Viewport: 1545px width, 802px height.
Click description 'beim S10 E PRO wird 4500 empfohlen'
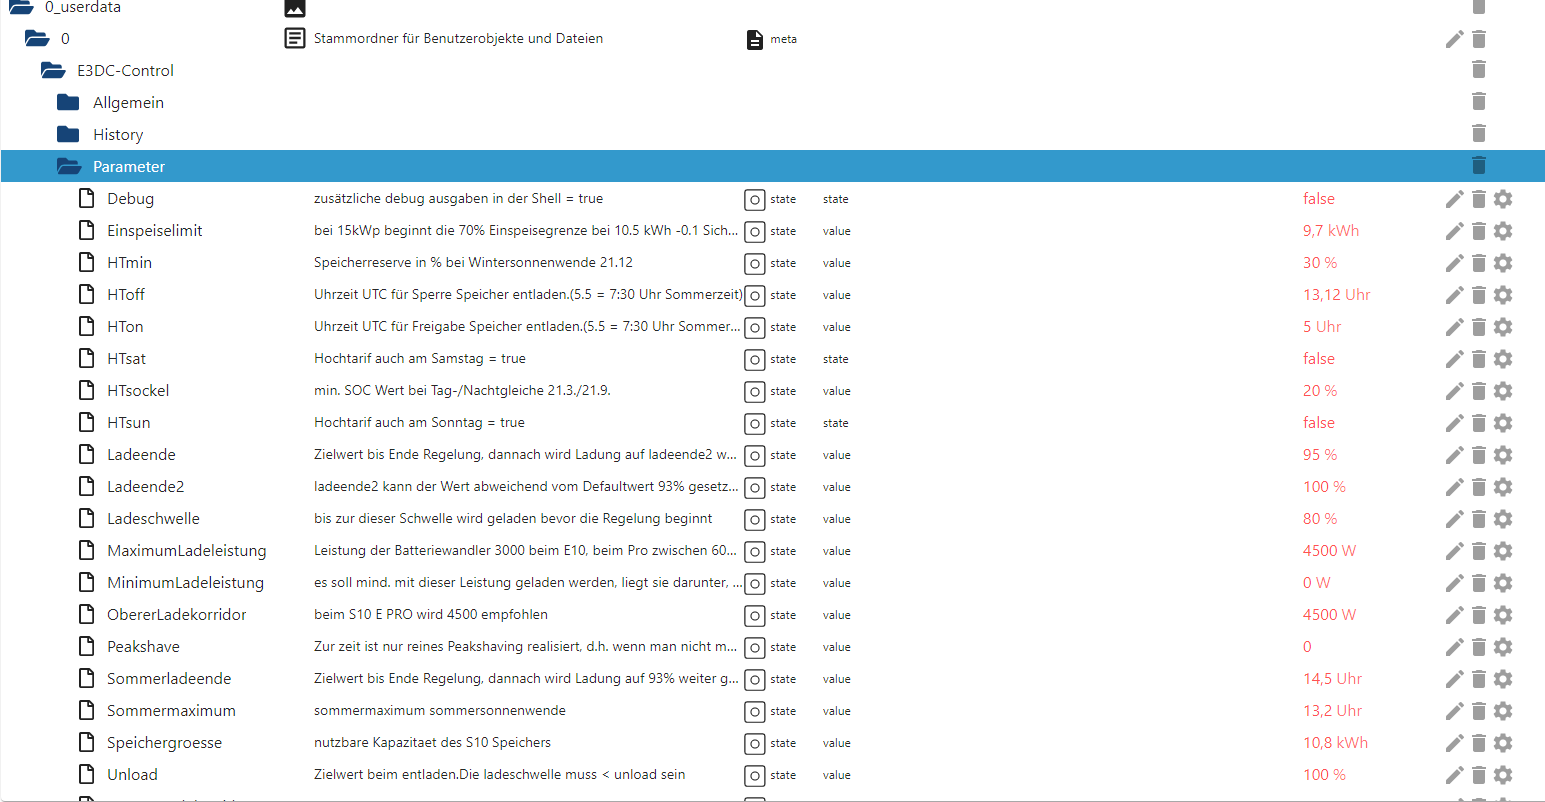(431, 615)
